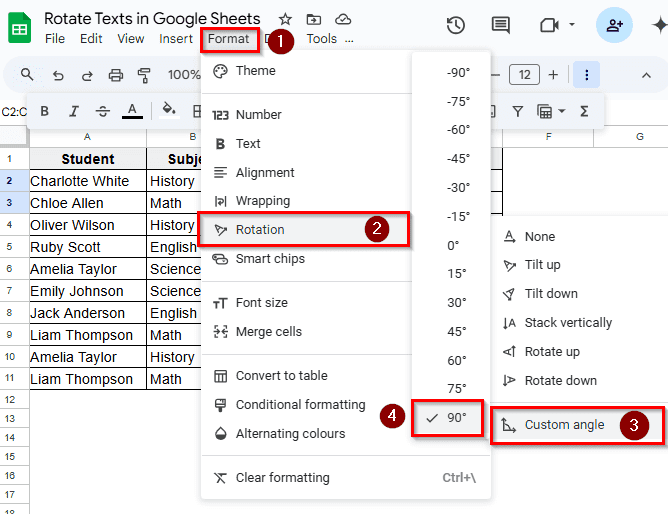The image size is (668, 514).
Task: Click the share person icon
Action: point(613,25)
